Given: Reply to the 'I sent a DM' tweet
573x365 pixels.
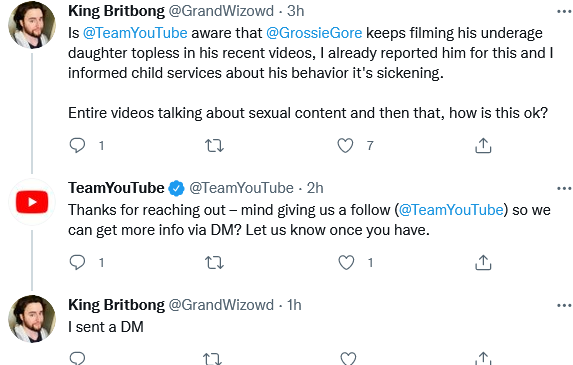Looking at the screenshot, I should coord(77,358).
